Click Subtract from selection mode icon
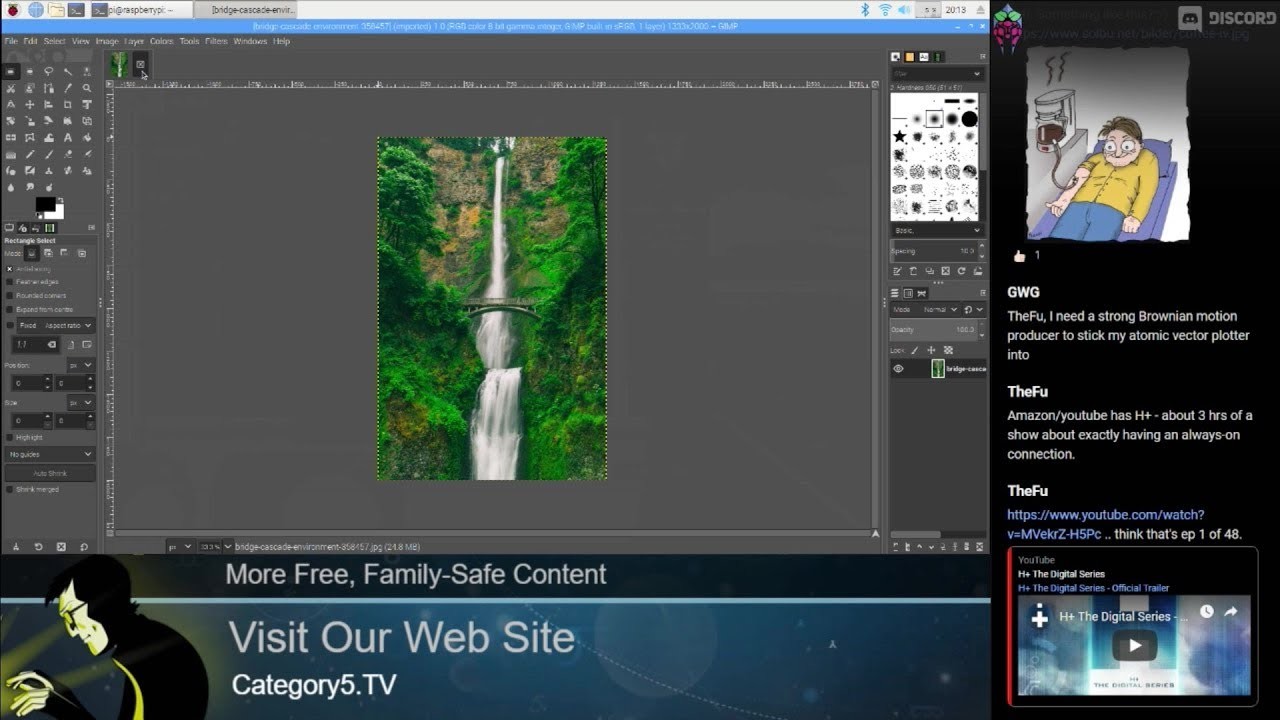 (x=63, y=253)
